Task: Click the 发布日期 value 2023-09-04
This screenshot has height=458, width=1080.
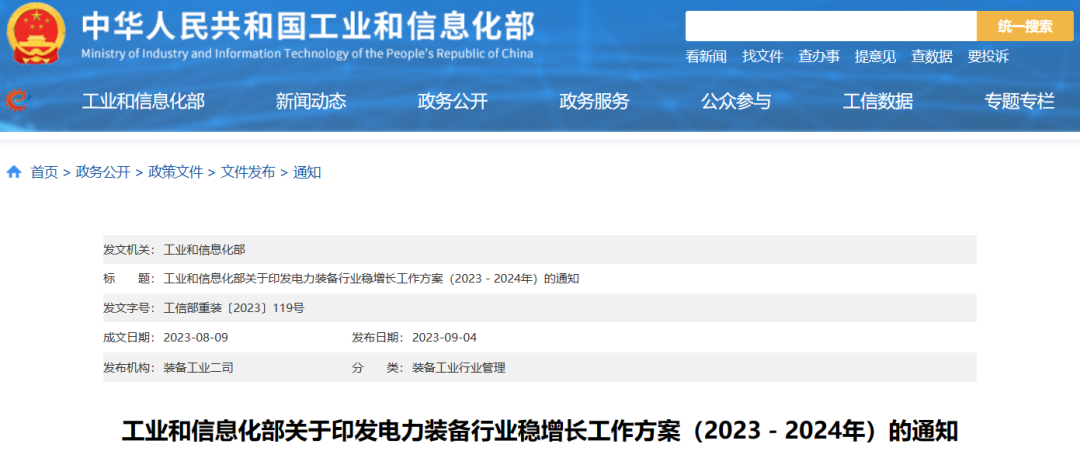Action: (x=444, y=337)
